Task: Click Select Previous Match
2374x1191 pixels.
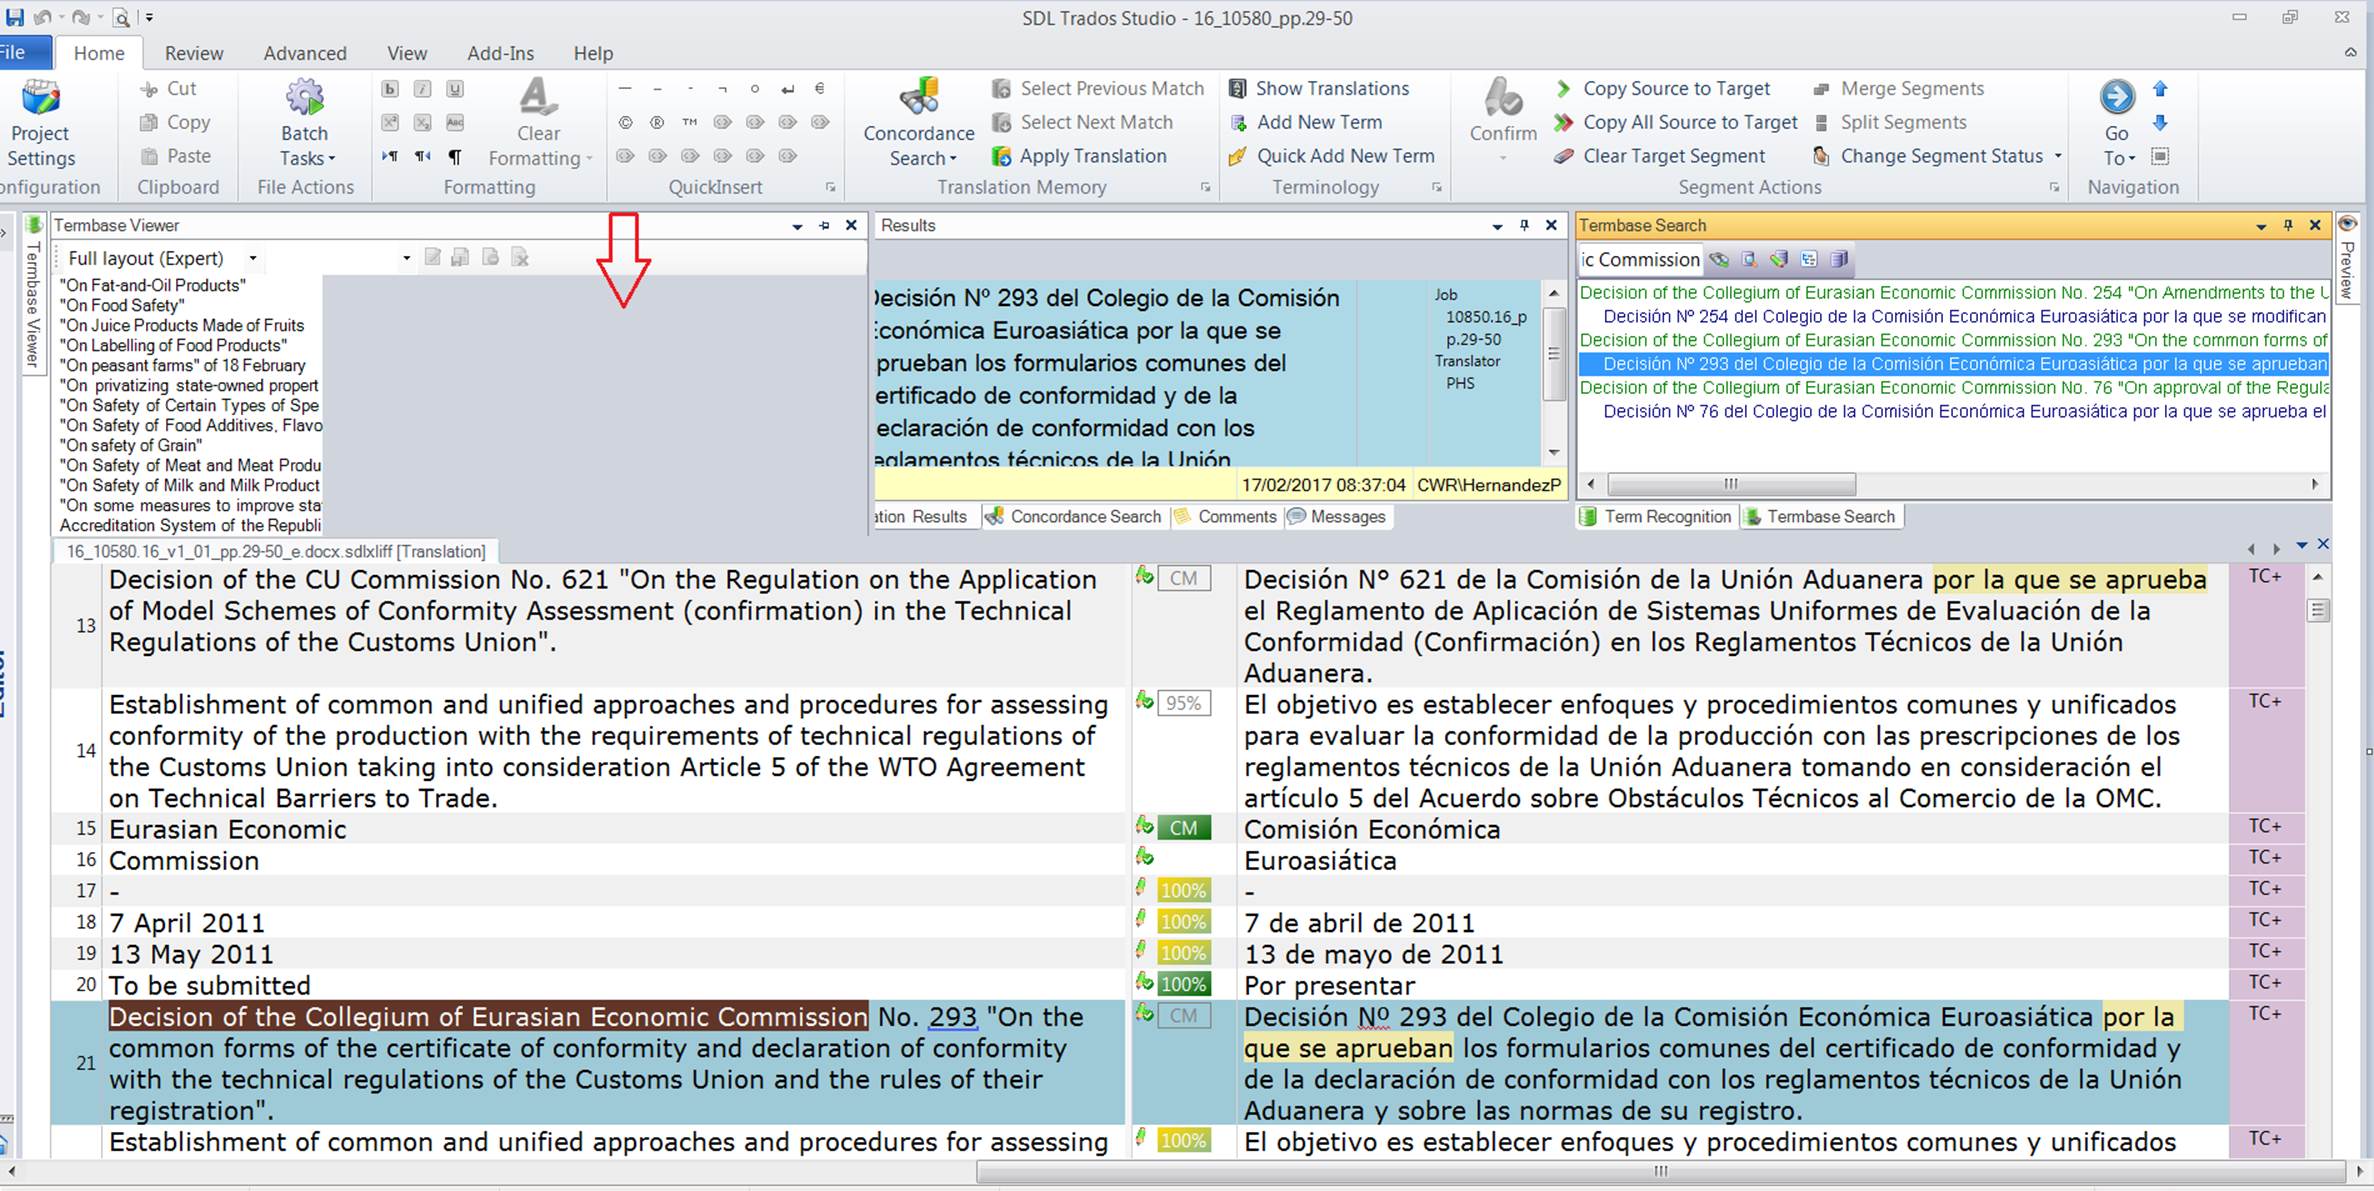Action: pyautogui.click(x=1098, y=89)
